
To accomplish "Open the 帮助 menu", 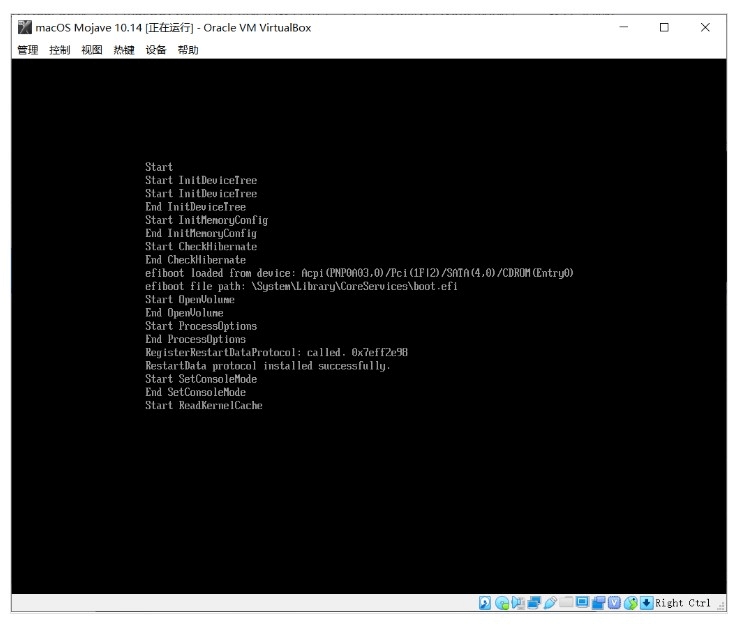I will pos(188,50).
